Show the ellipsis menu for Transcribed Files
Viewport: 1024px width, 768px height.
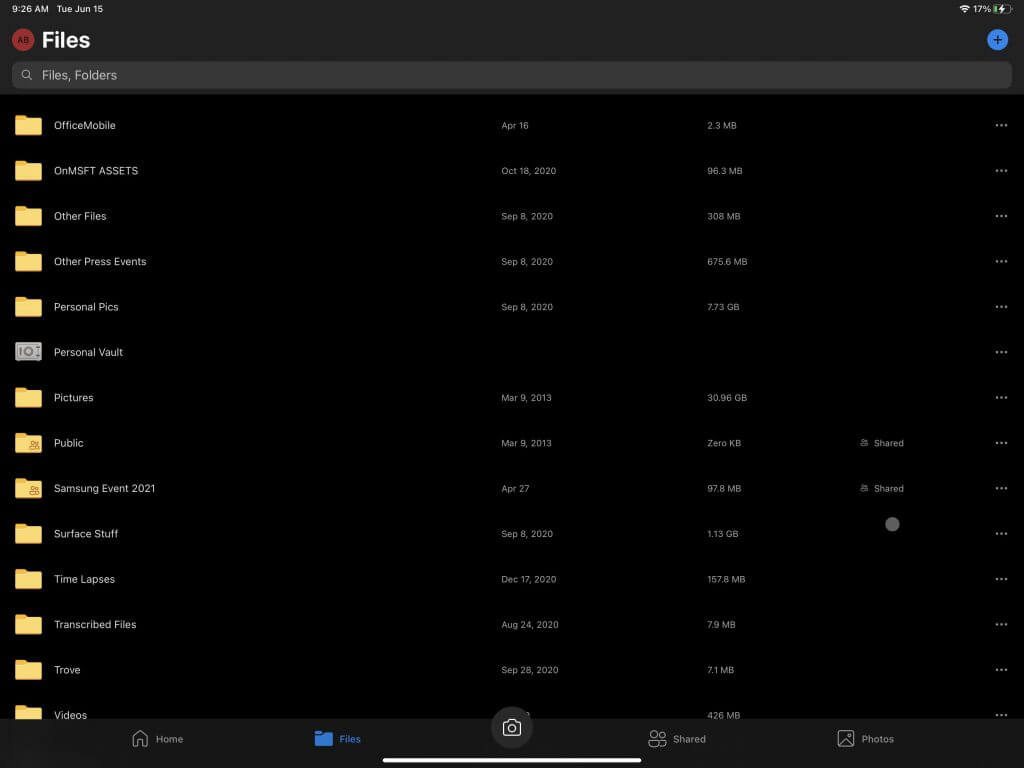(x=1000, y=624)
